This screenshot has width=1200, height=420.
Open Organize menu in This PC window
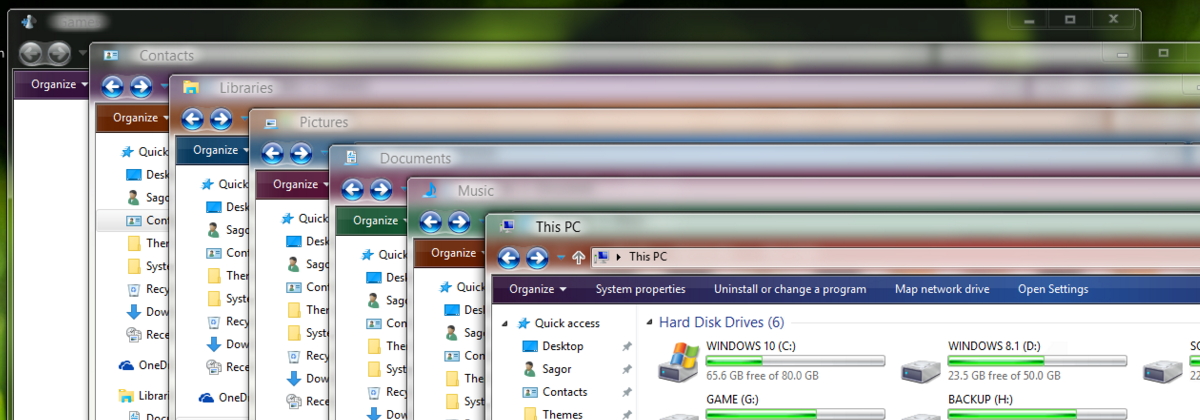[538, 289]
